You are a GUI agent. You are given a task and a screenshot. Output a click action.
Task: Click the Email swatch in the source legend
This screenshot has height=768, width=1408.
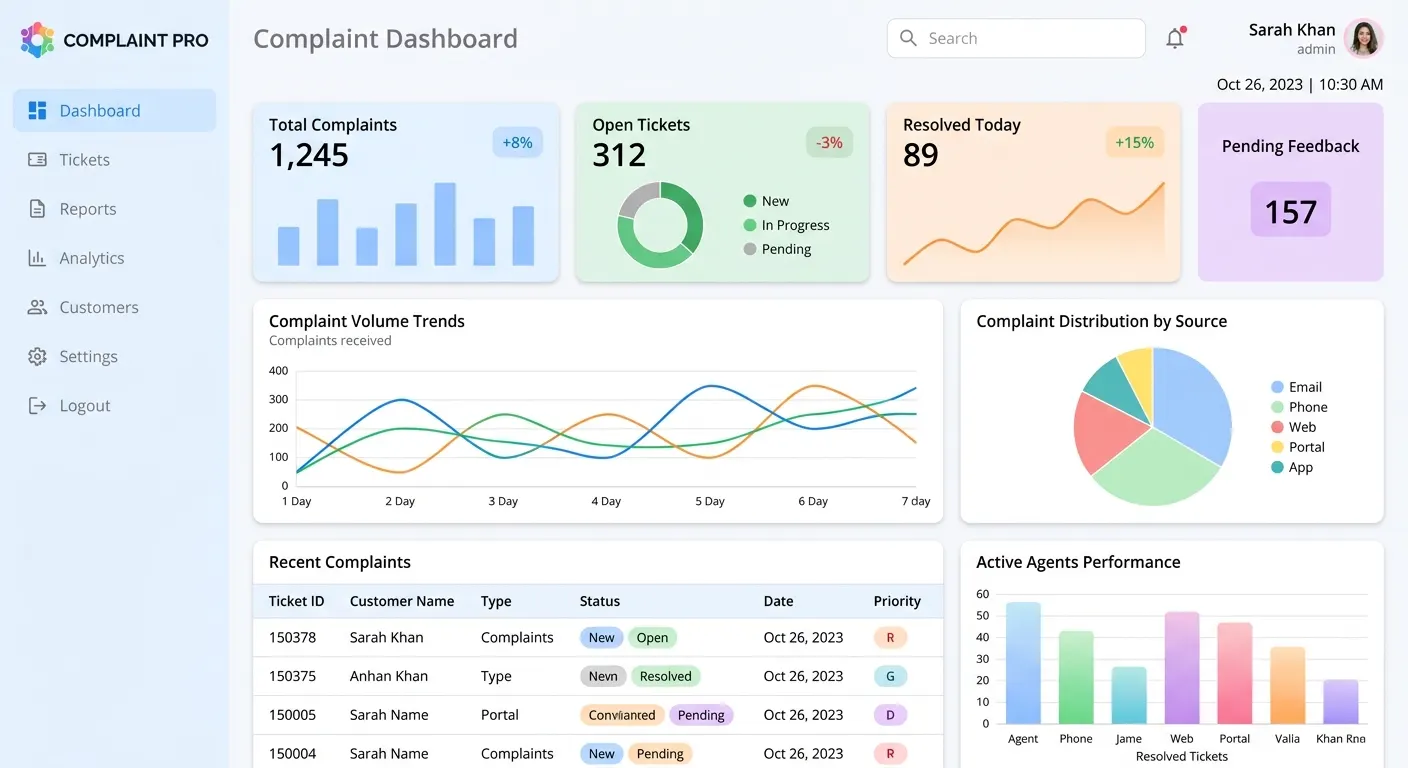coord(1277,387)
